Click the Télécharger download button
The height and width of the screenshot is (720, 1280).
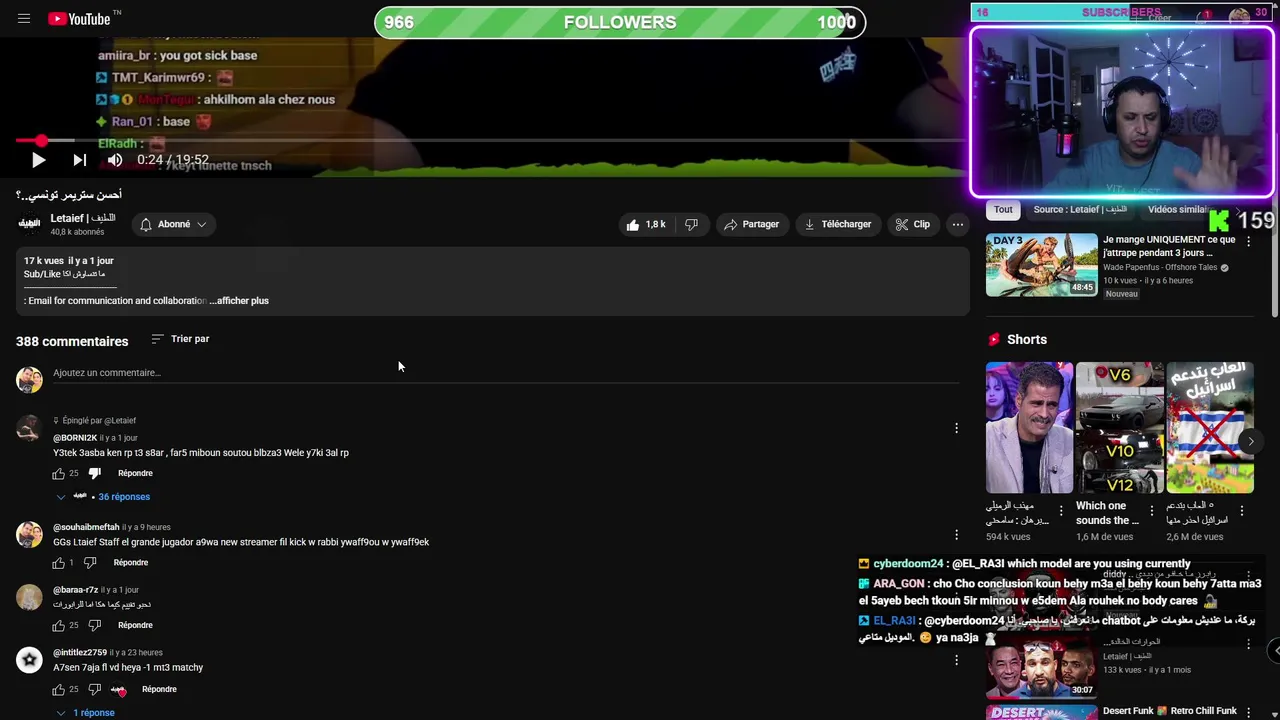pyautogui.click(x=838, y=224)
